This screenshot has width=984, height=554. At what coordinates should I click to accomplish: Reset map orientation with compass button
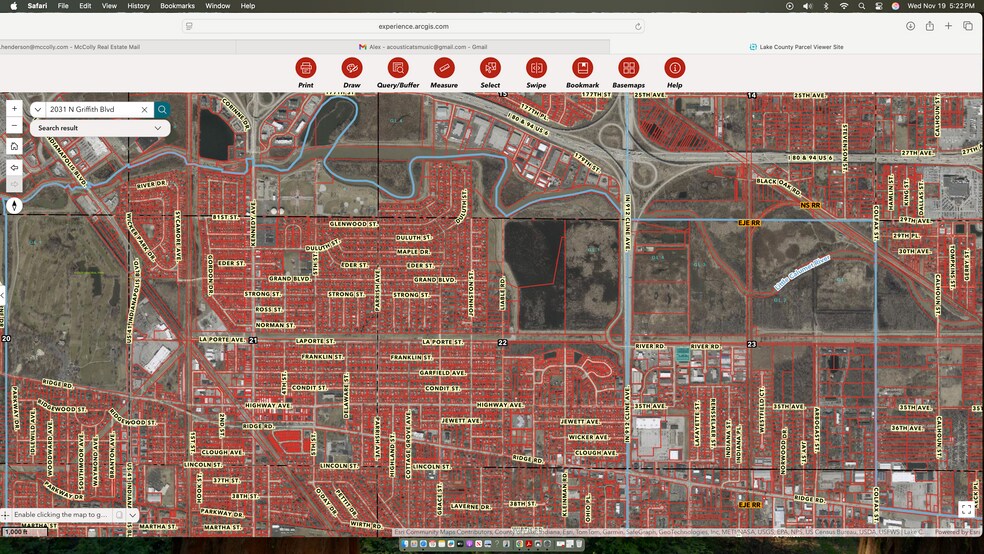click(14, 206)
